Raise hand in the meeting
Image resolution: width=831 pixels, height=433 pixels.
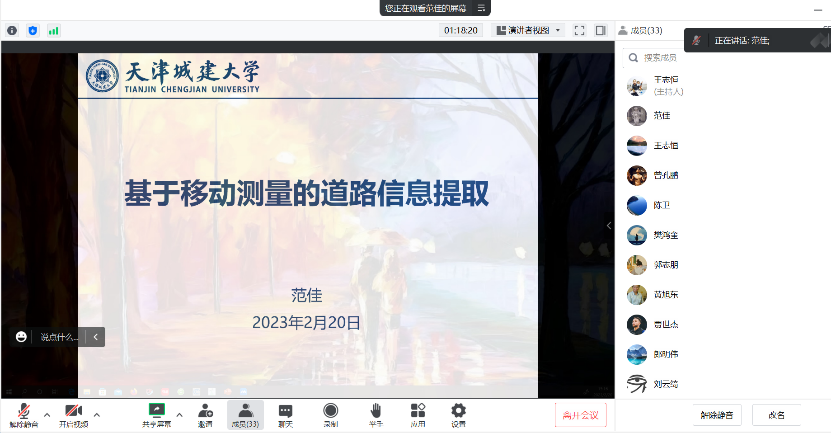tap(376, 415)
